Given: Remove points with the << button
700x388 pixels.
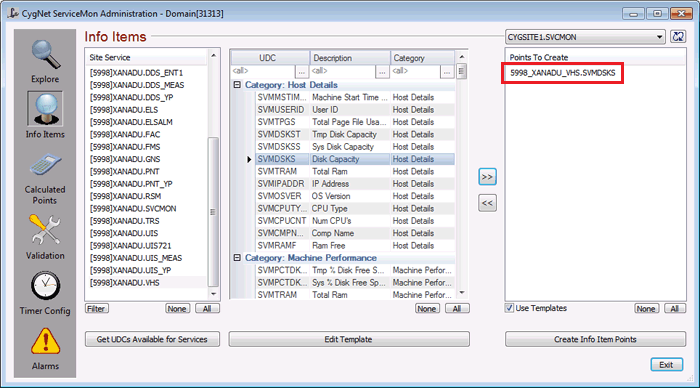Looking at the screenshot, I should [487, 203].
